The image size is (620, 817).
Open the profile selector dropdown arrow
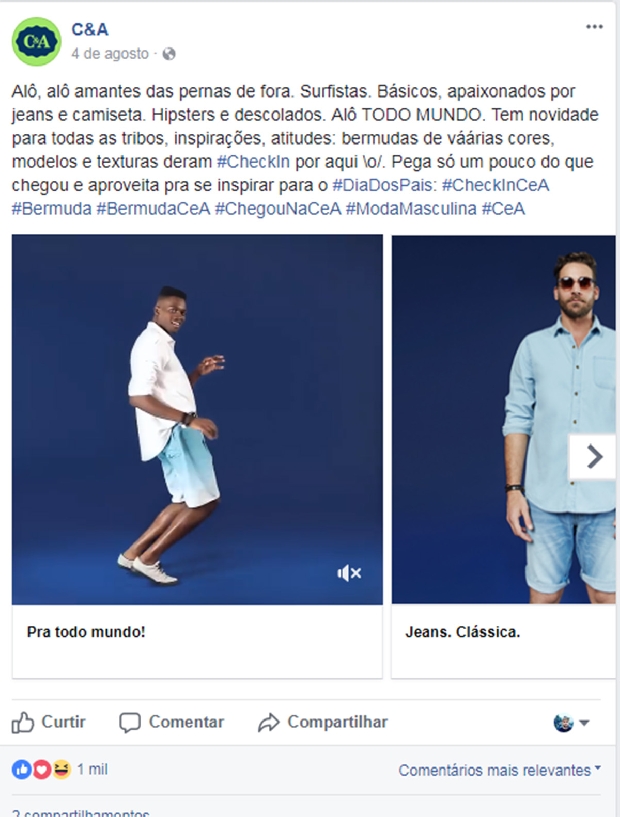[x=584, y=723]
